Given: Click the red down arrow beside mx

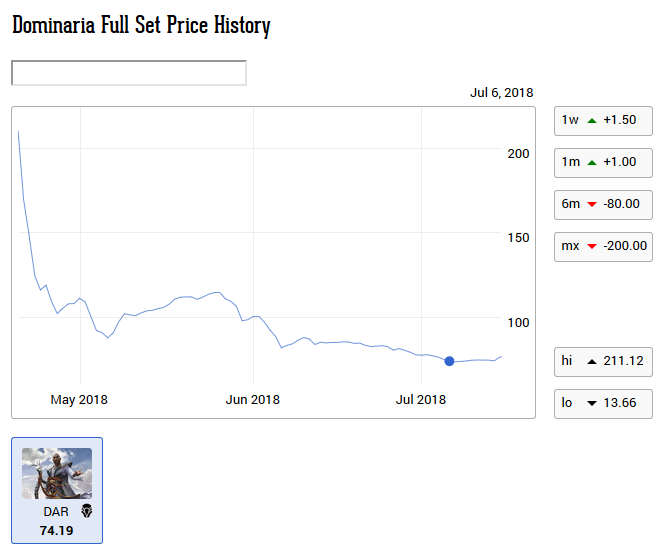Looking at the screenshot, I should [592, 246].
